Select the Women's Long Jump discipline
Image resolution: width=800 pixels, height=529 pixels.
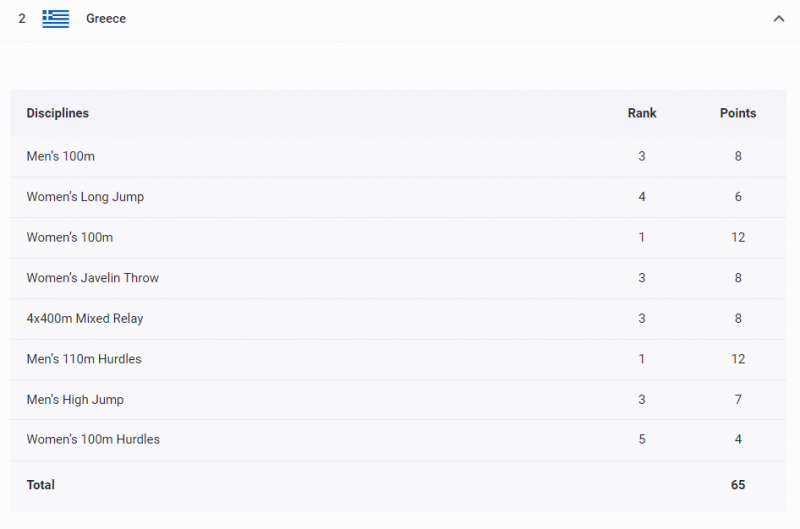tap(85, 197)
